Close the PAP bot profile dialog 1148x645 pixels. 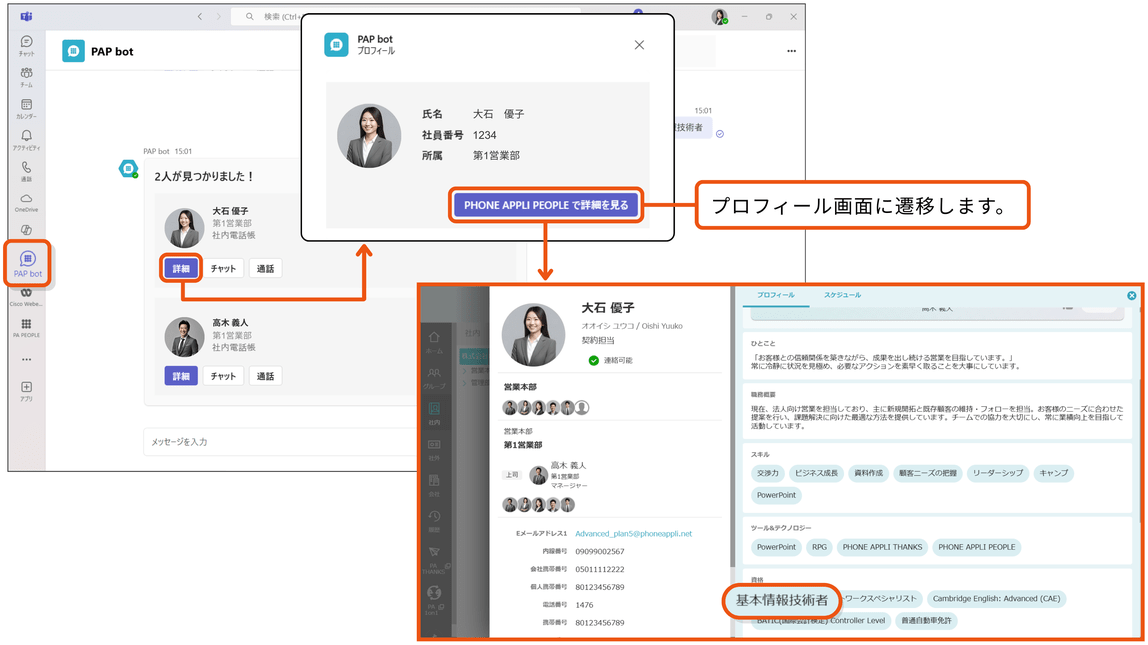coord(639,45)
